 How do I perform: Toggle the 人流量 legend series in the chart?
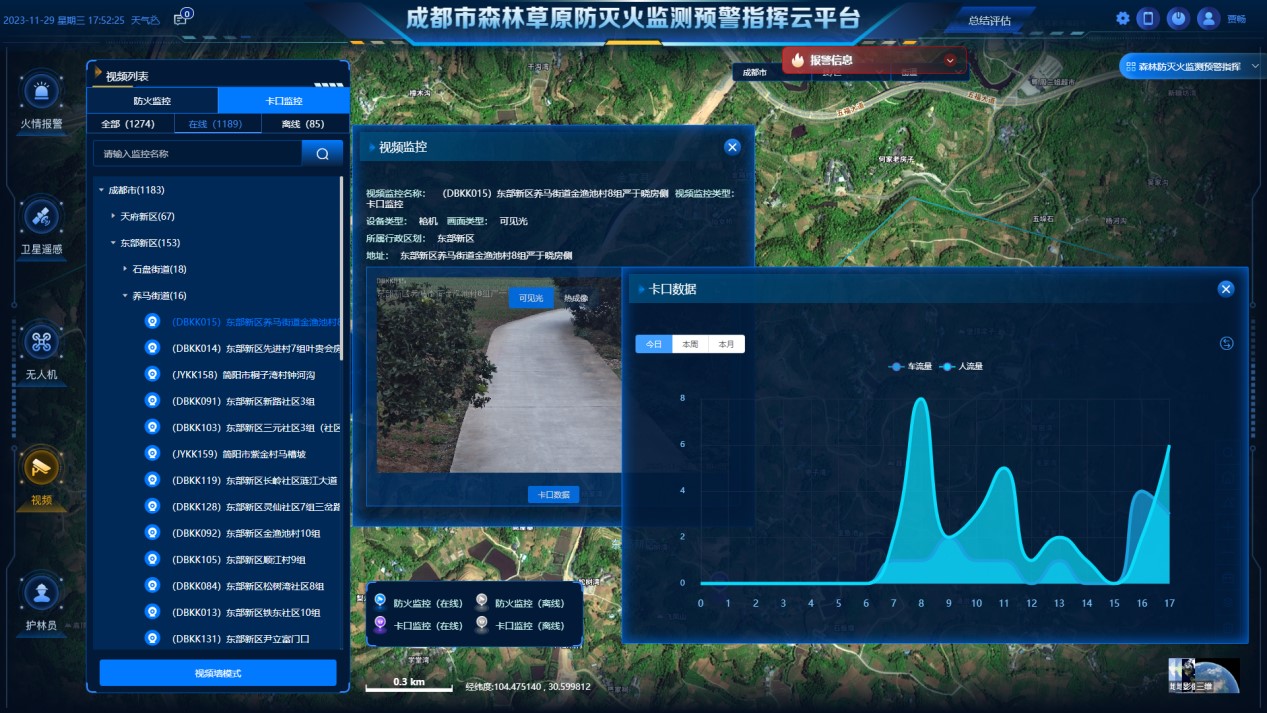coord(961,367)
